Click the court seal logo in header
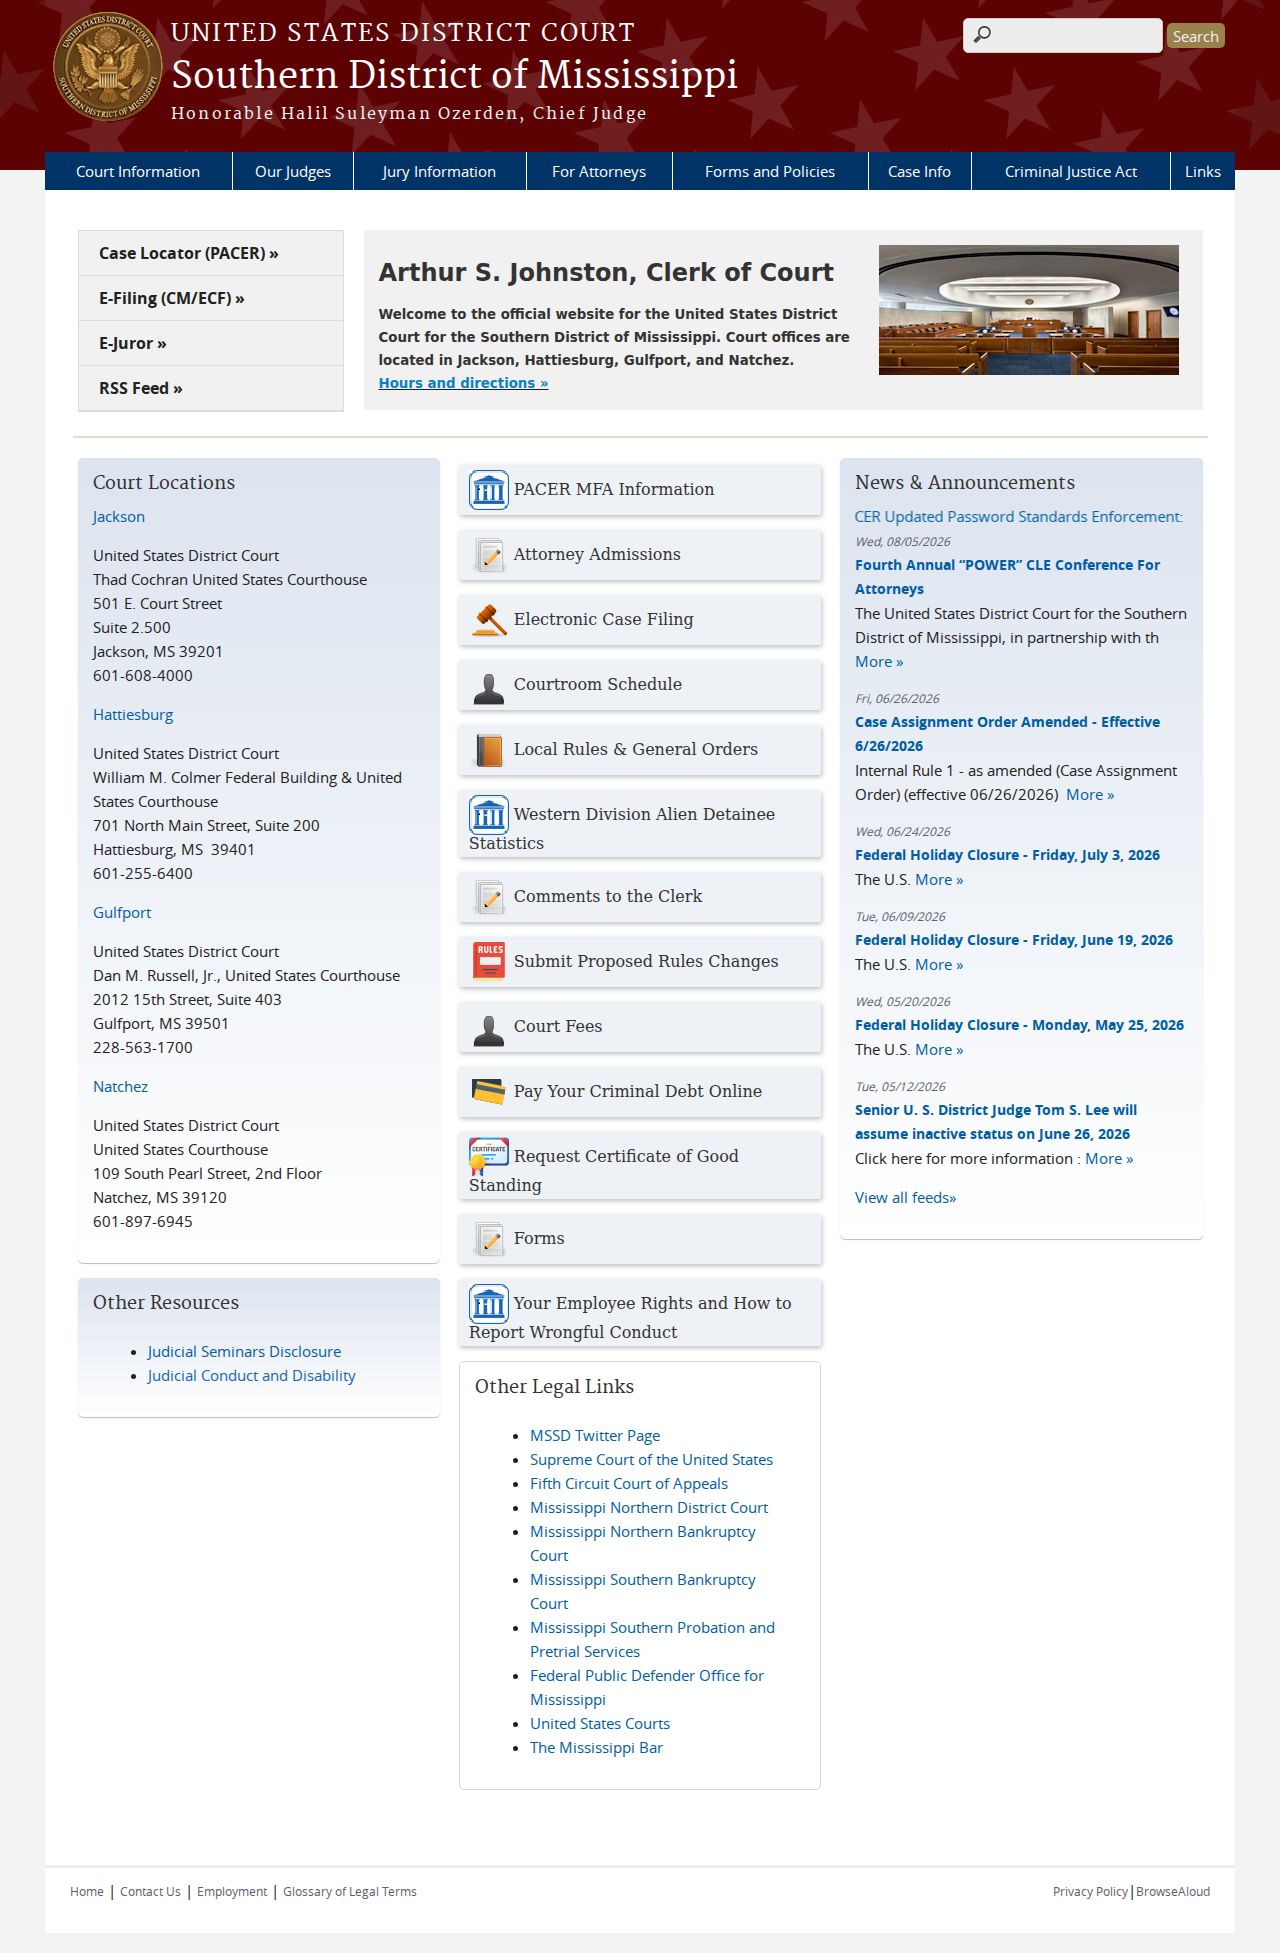This screenshot has width=1280, height=1953. coord(107,67)
